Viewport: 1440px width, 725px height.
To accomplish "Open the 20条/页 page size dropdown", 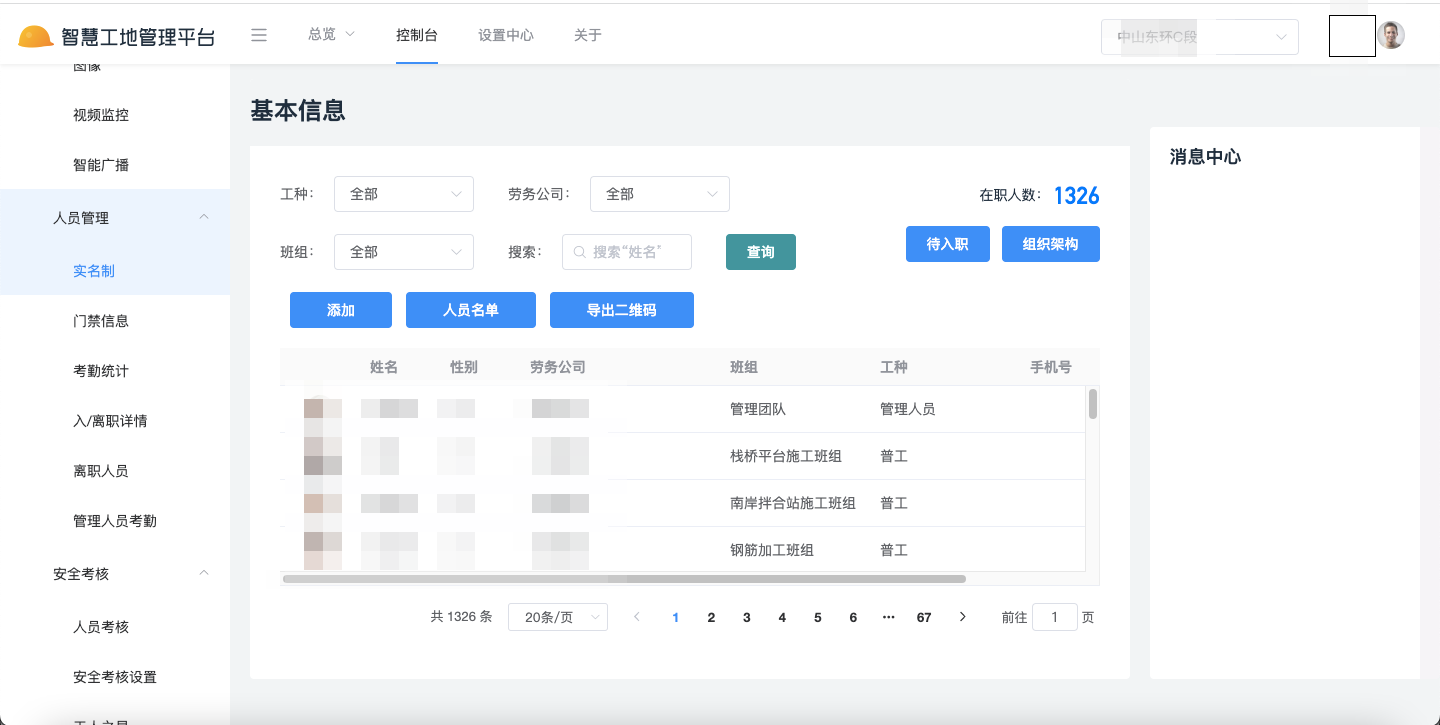I will [x=558, y=617].
